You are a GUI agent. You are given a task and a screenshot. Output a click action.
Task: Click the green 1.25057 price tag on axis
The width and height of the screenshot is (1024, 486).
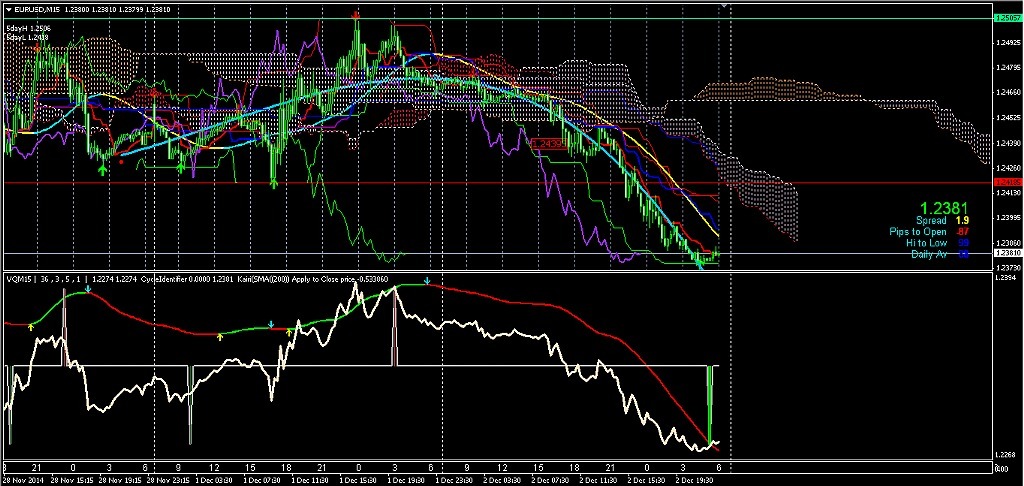pyautogui.click(x=1007, y=19)
